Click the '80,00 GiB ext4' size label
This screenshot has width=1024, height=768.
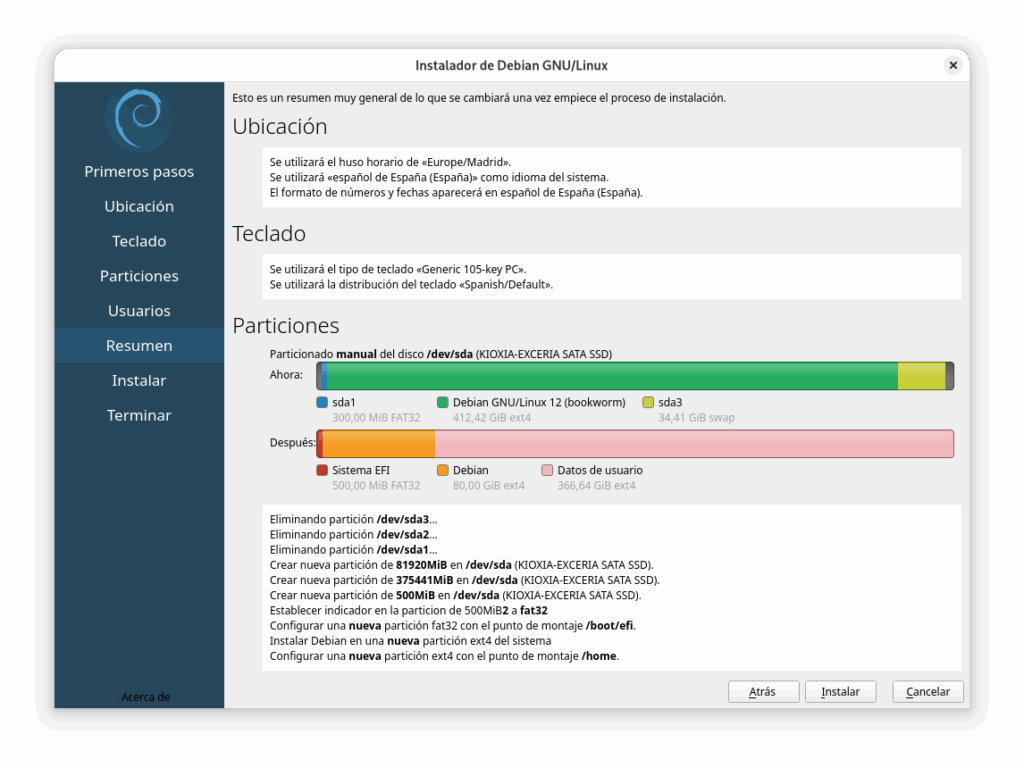coord(488,486)
